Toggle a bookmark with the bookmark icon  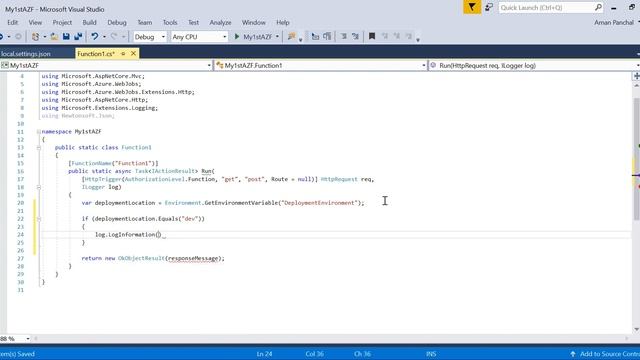point(372,37)
